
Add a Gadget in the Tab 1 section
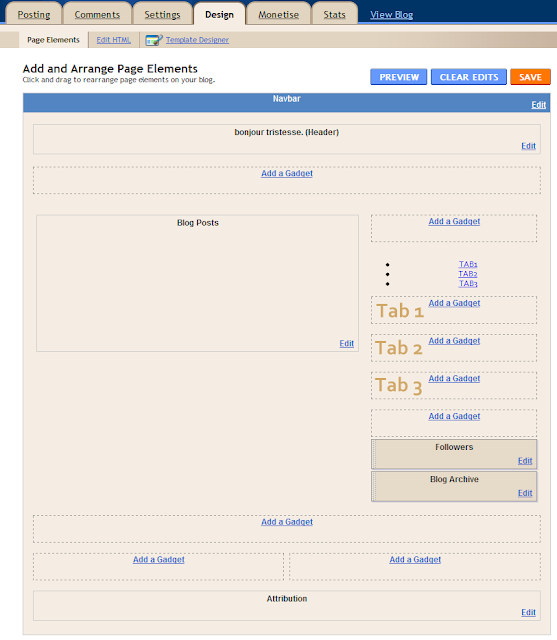tap(454, 303)
